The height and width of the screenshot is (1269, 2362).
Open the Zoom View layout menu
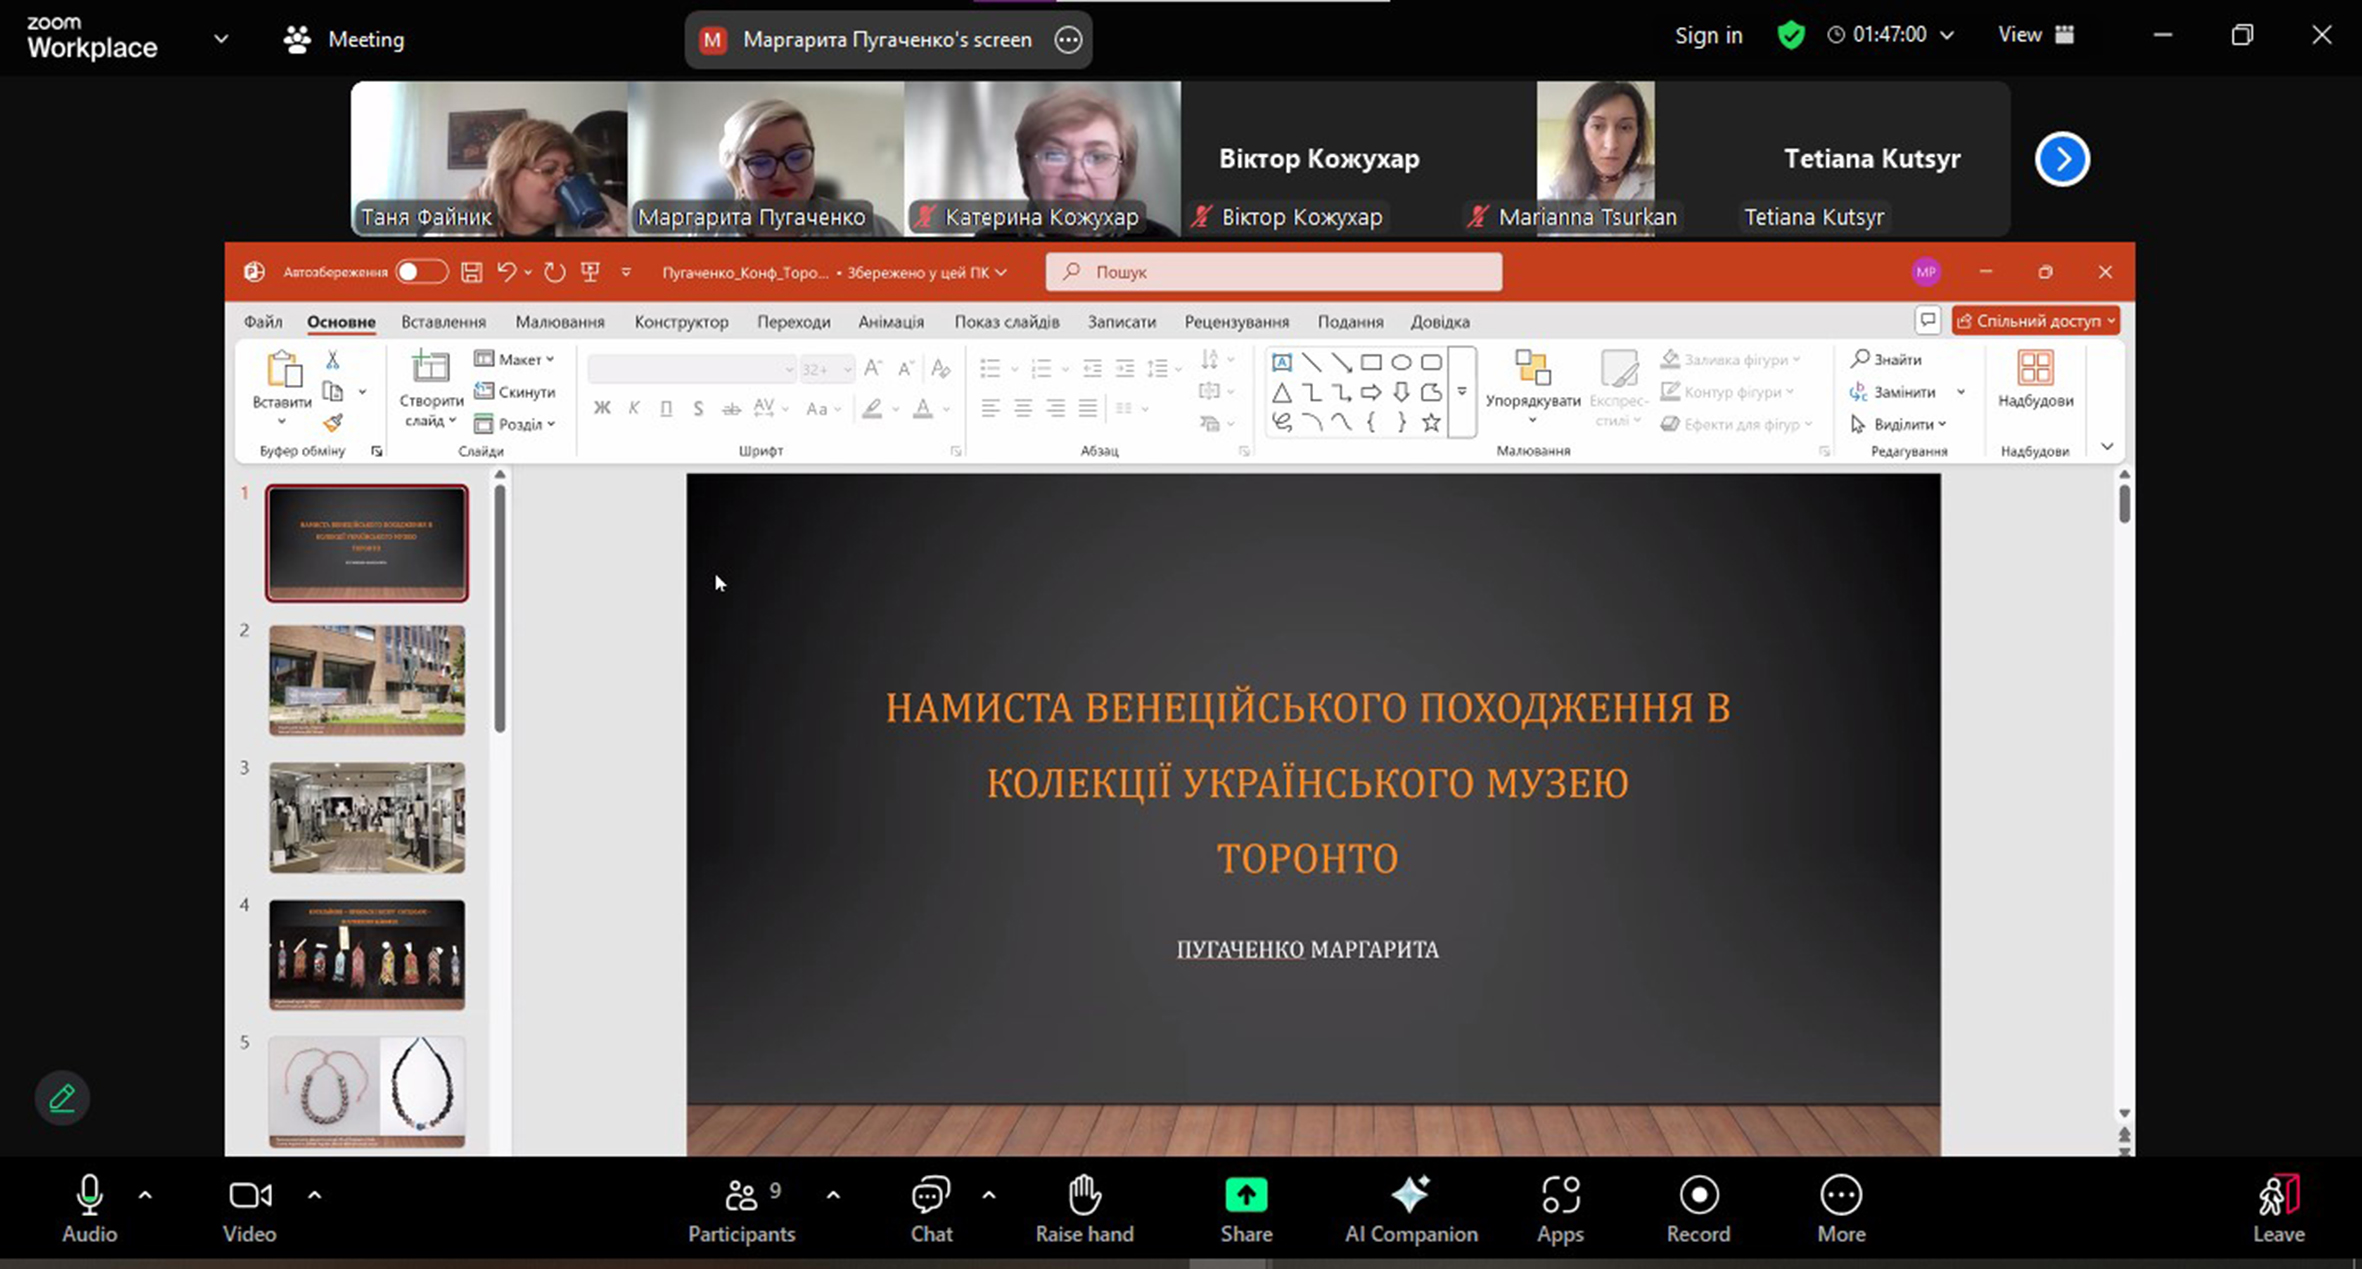2035,35
